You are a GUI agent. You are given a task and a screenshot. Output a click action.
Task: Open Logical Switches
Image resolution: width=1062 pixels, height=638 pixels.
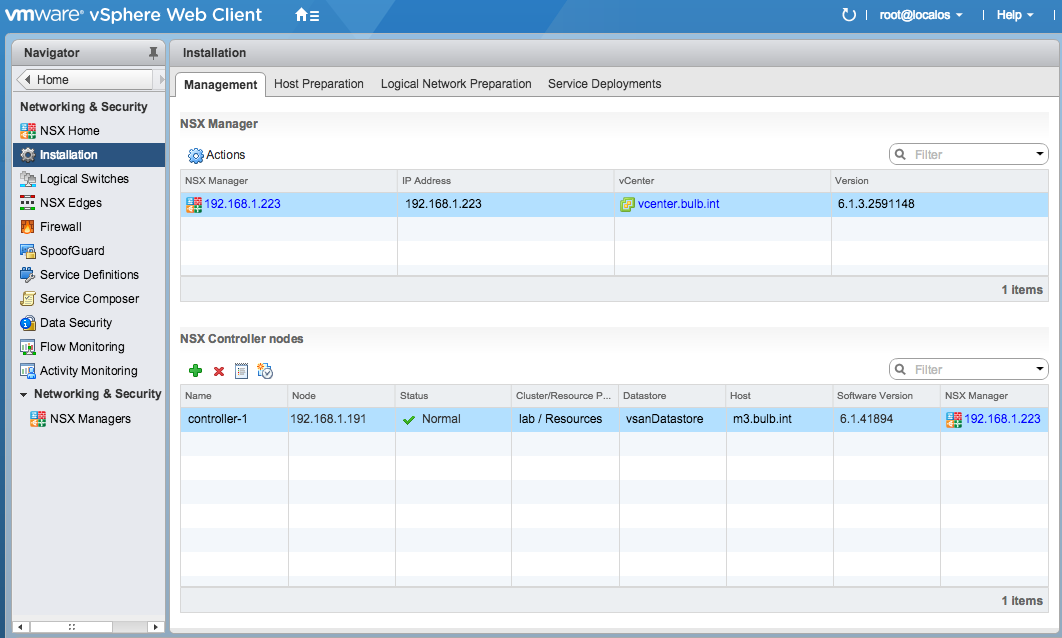[x=84, y=179]
